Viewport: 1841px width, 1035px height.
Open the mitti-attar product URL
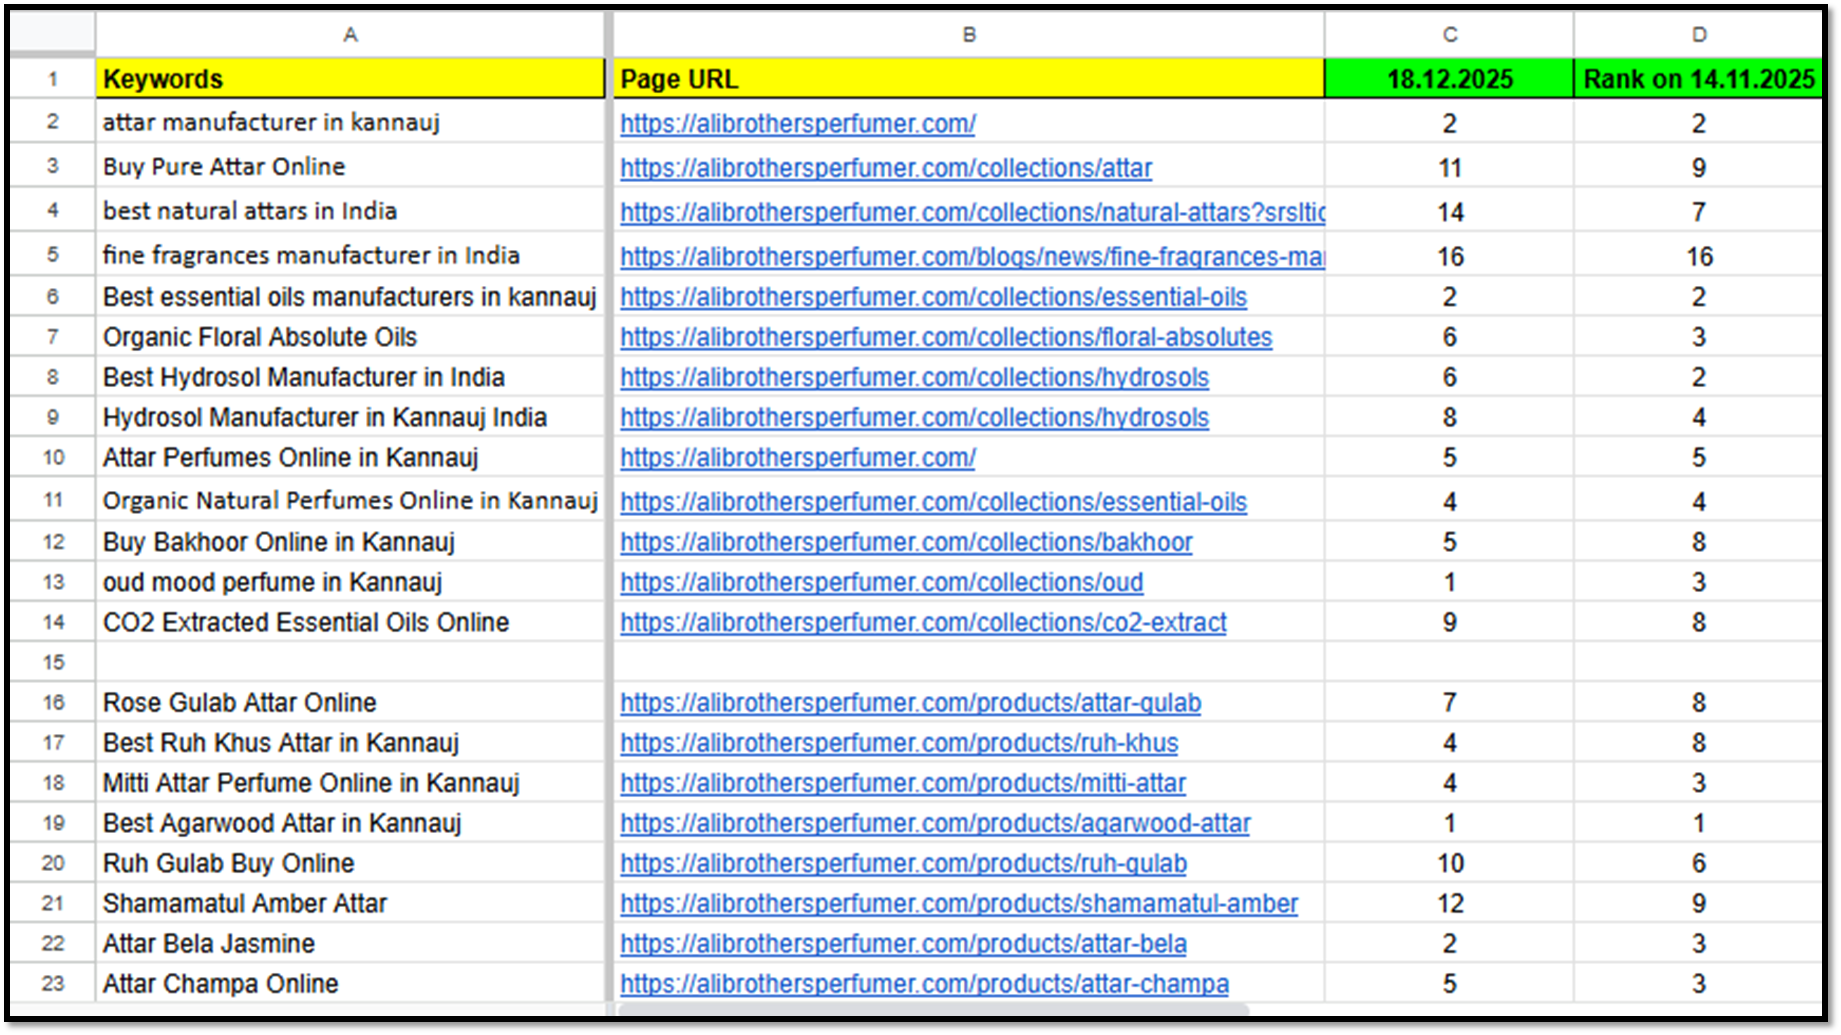click(902, 783)
